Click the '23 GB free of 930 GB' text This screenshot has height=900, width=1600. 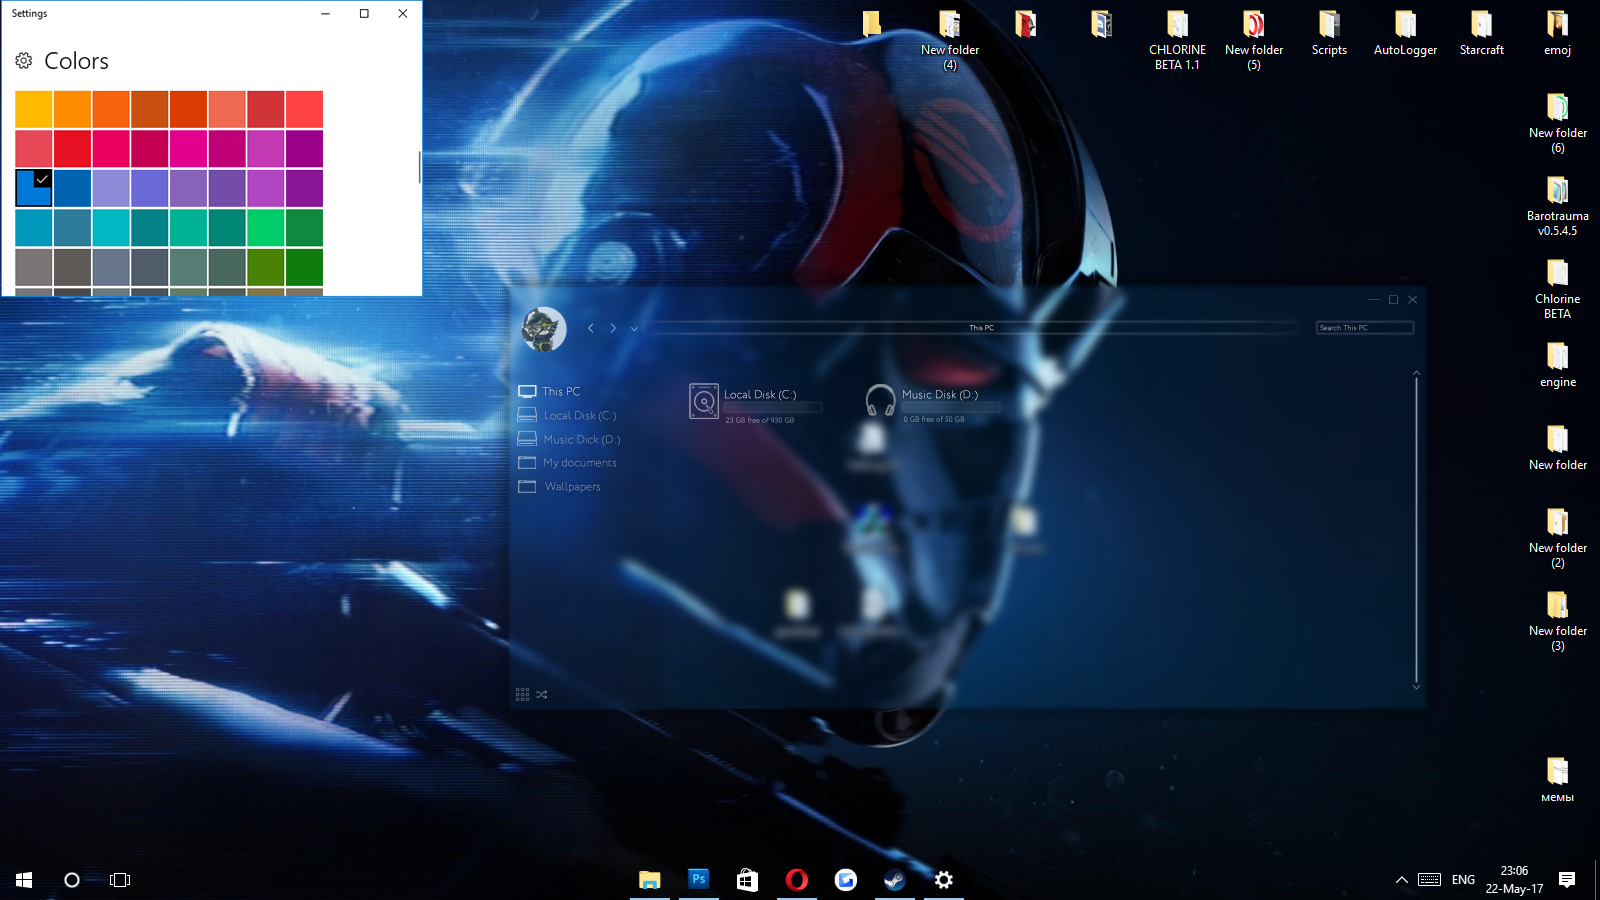click(760, 420)
